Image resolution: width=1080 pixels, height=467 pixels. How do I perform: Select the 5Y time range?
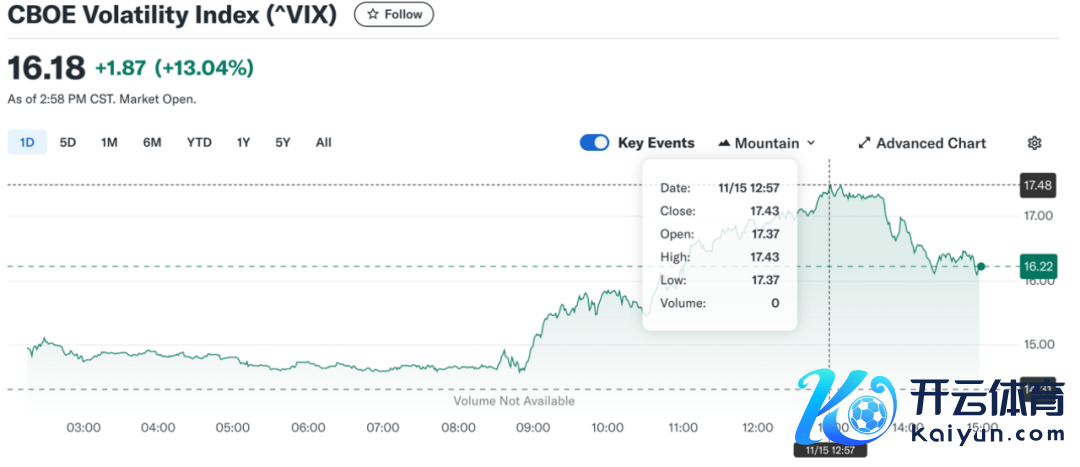(283, 142)
